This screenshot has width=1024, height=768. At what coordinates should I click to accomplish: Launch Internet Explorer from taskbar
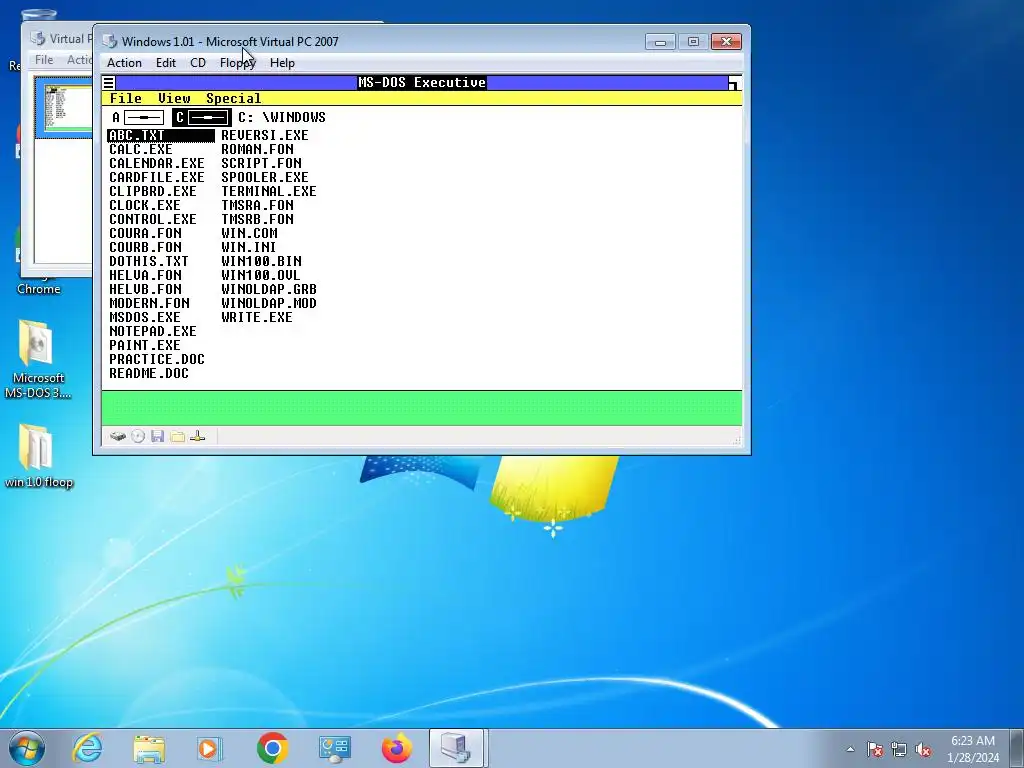(x=88, y=748)
